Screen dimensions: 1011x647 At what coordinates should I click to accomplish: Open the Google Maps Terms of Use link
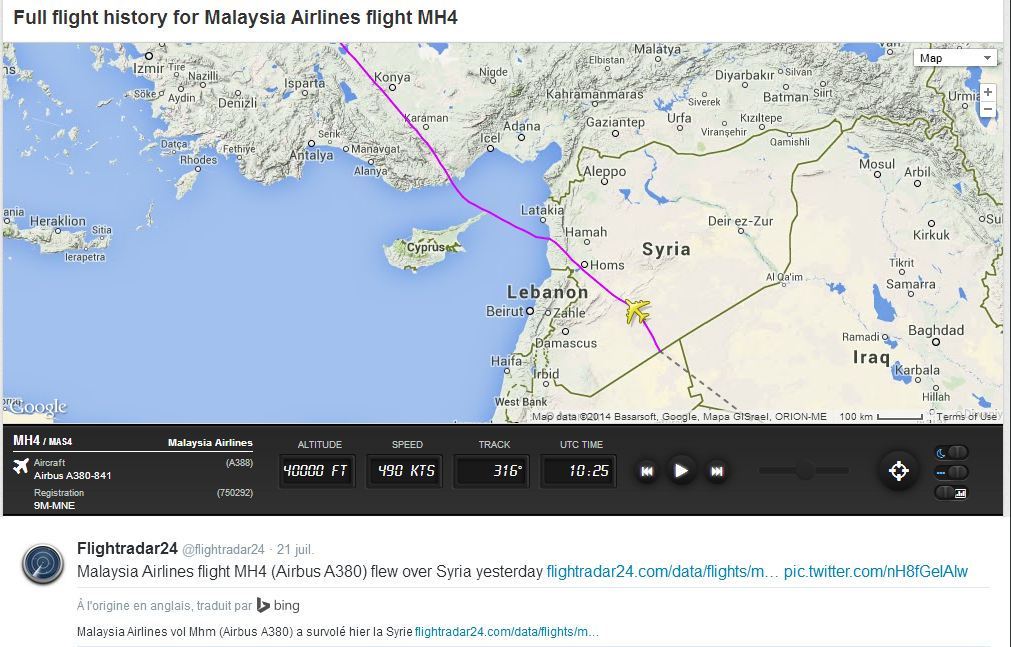point(966,417)
